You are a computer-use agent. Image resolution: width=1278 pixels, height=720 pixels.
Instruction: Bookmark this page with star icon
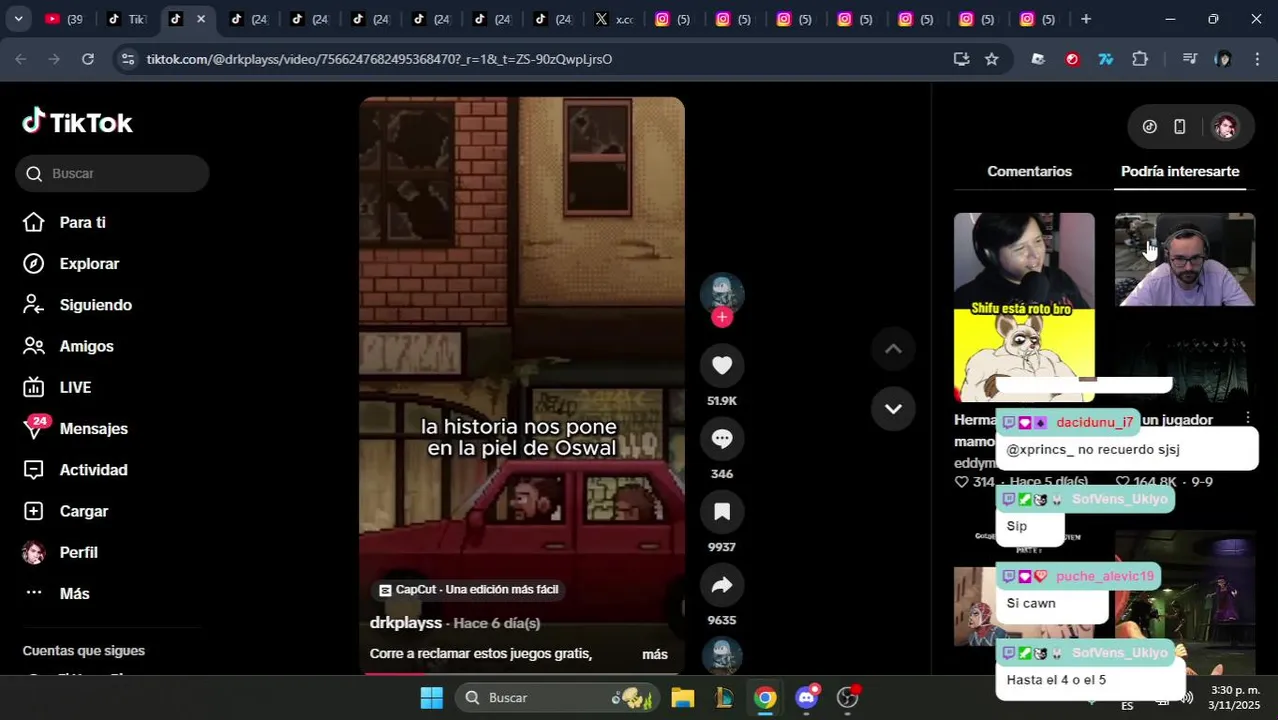tap(991, 59)
